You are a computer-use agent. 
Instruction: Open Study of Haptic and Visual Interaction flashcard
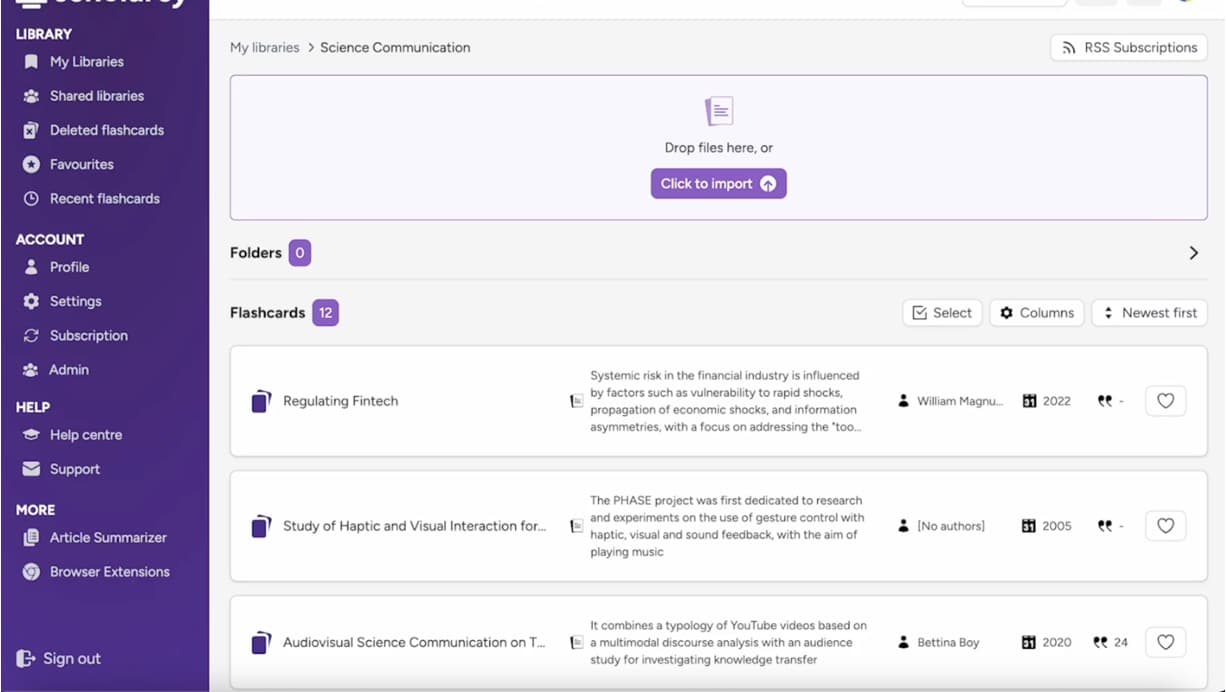pos(415,526)
